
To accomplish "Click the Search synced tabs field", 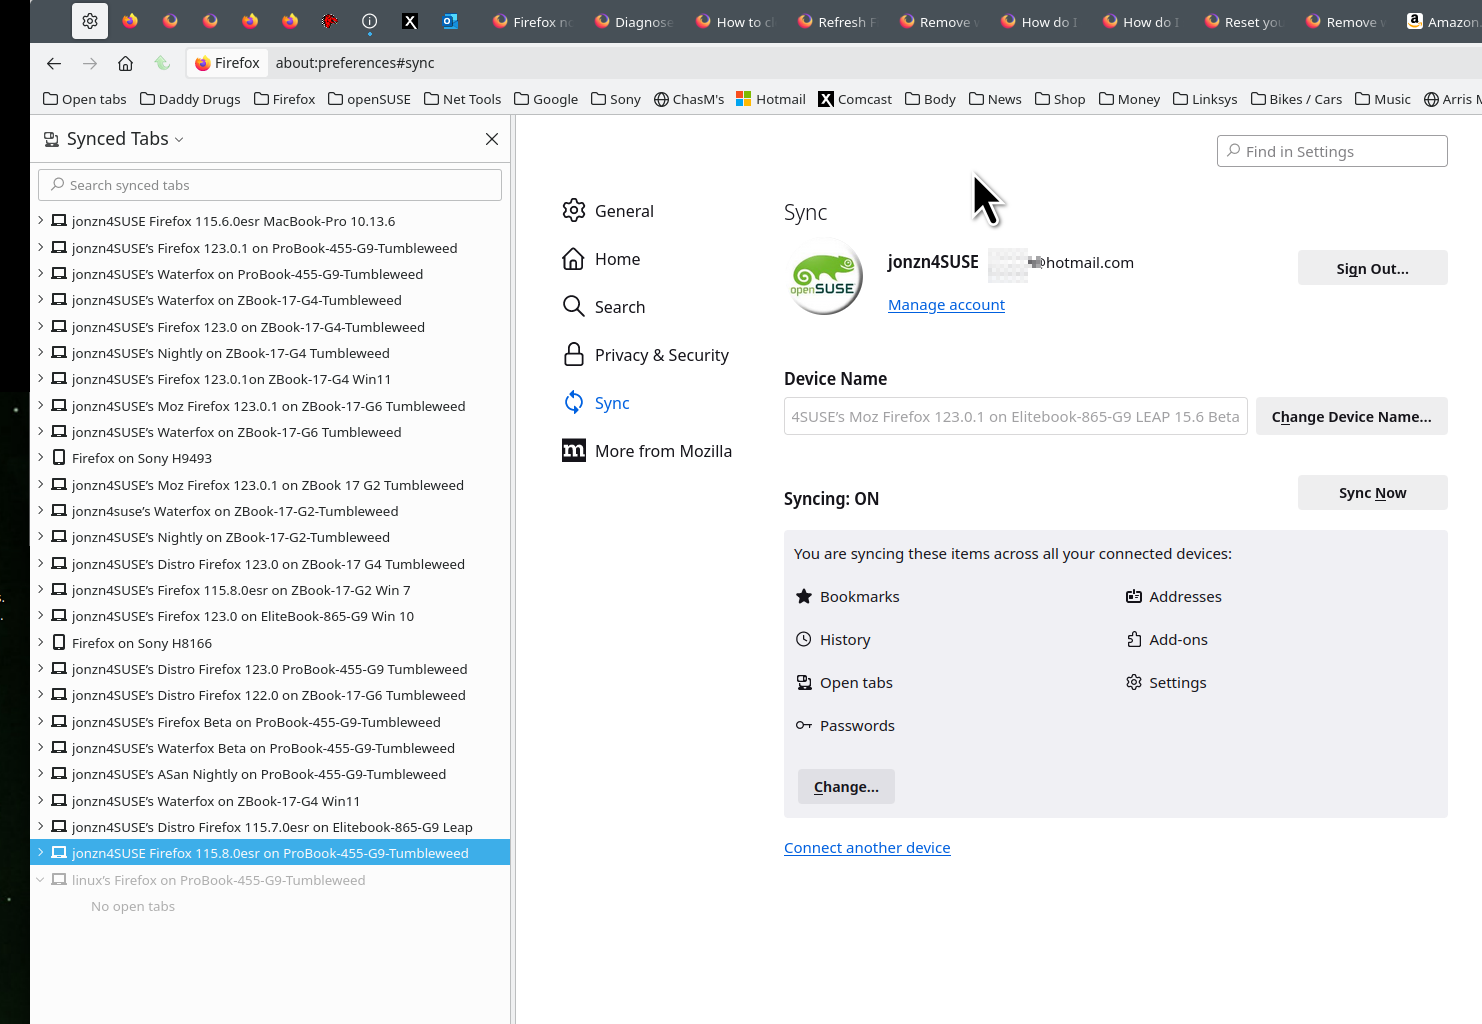I will pyautogui.click(x=270, y=185).
